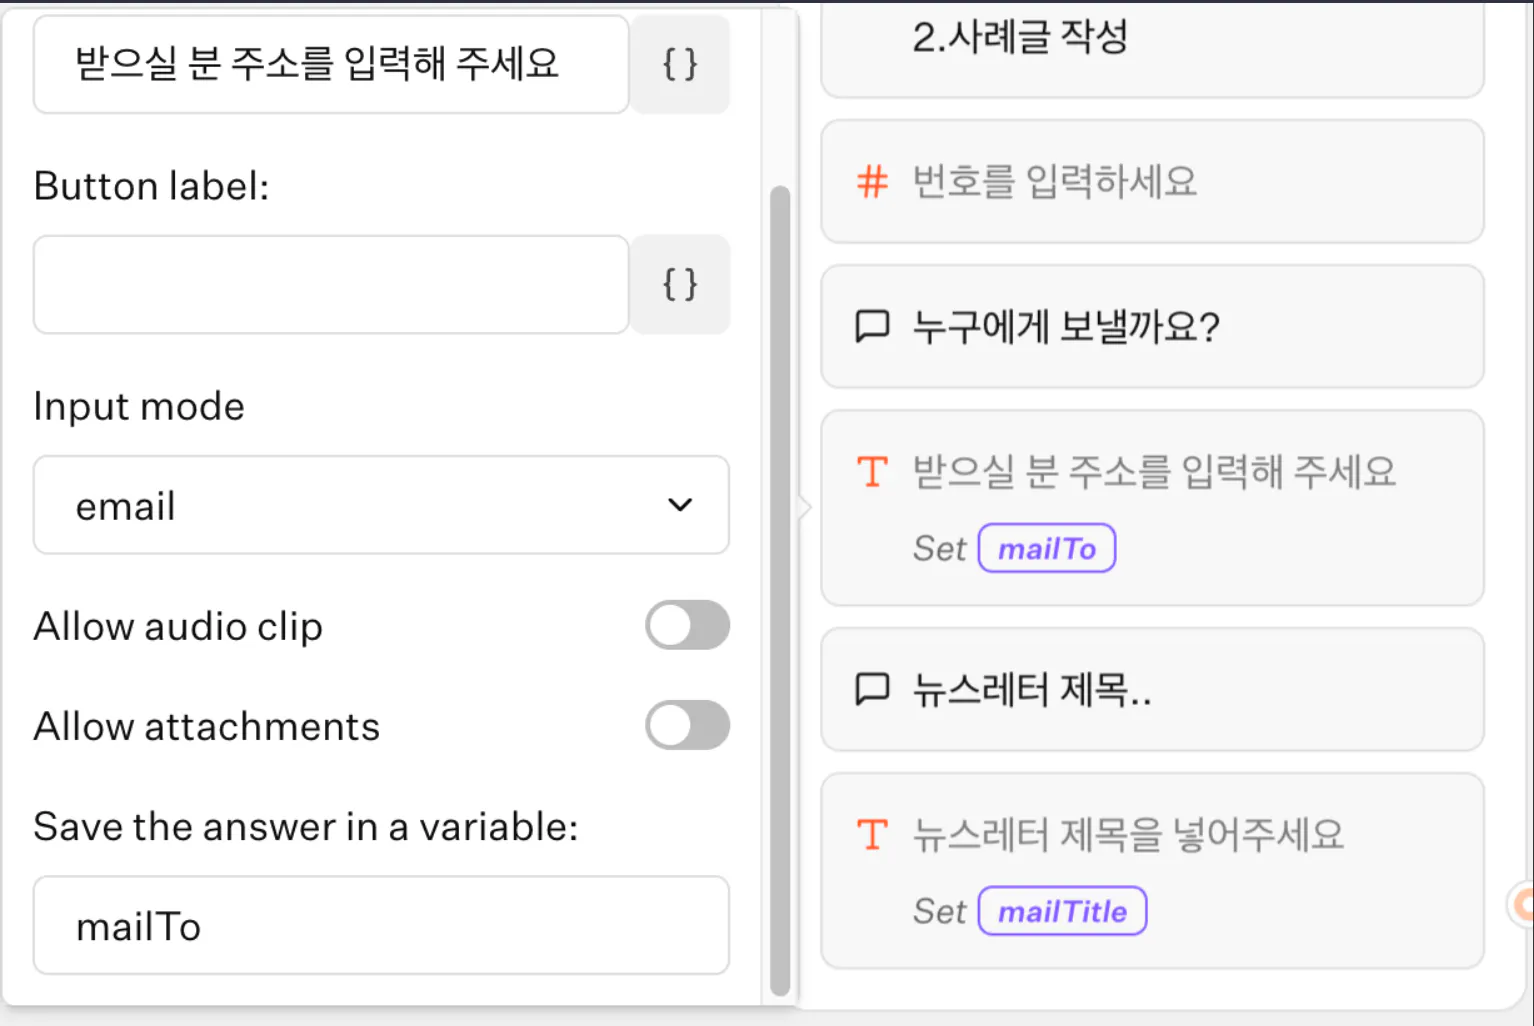Click the empty Button label input field
The height and width of the screenshot is (1026, 1534).
[330, 284]
